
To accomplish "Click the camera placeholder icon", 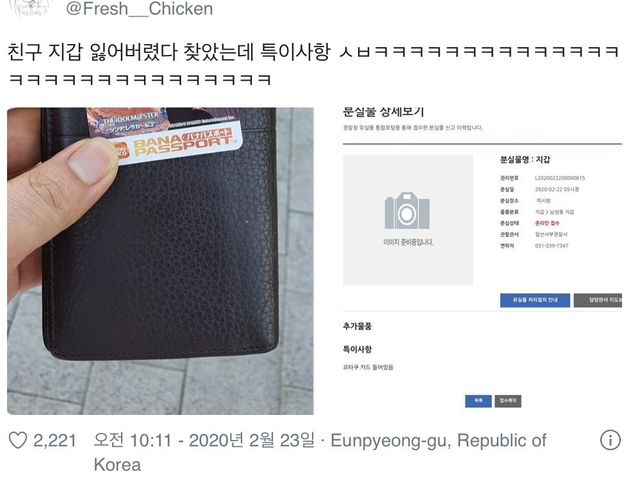I will pos(407,211).
